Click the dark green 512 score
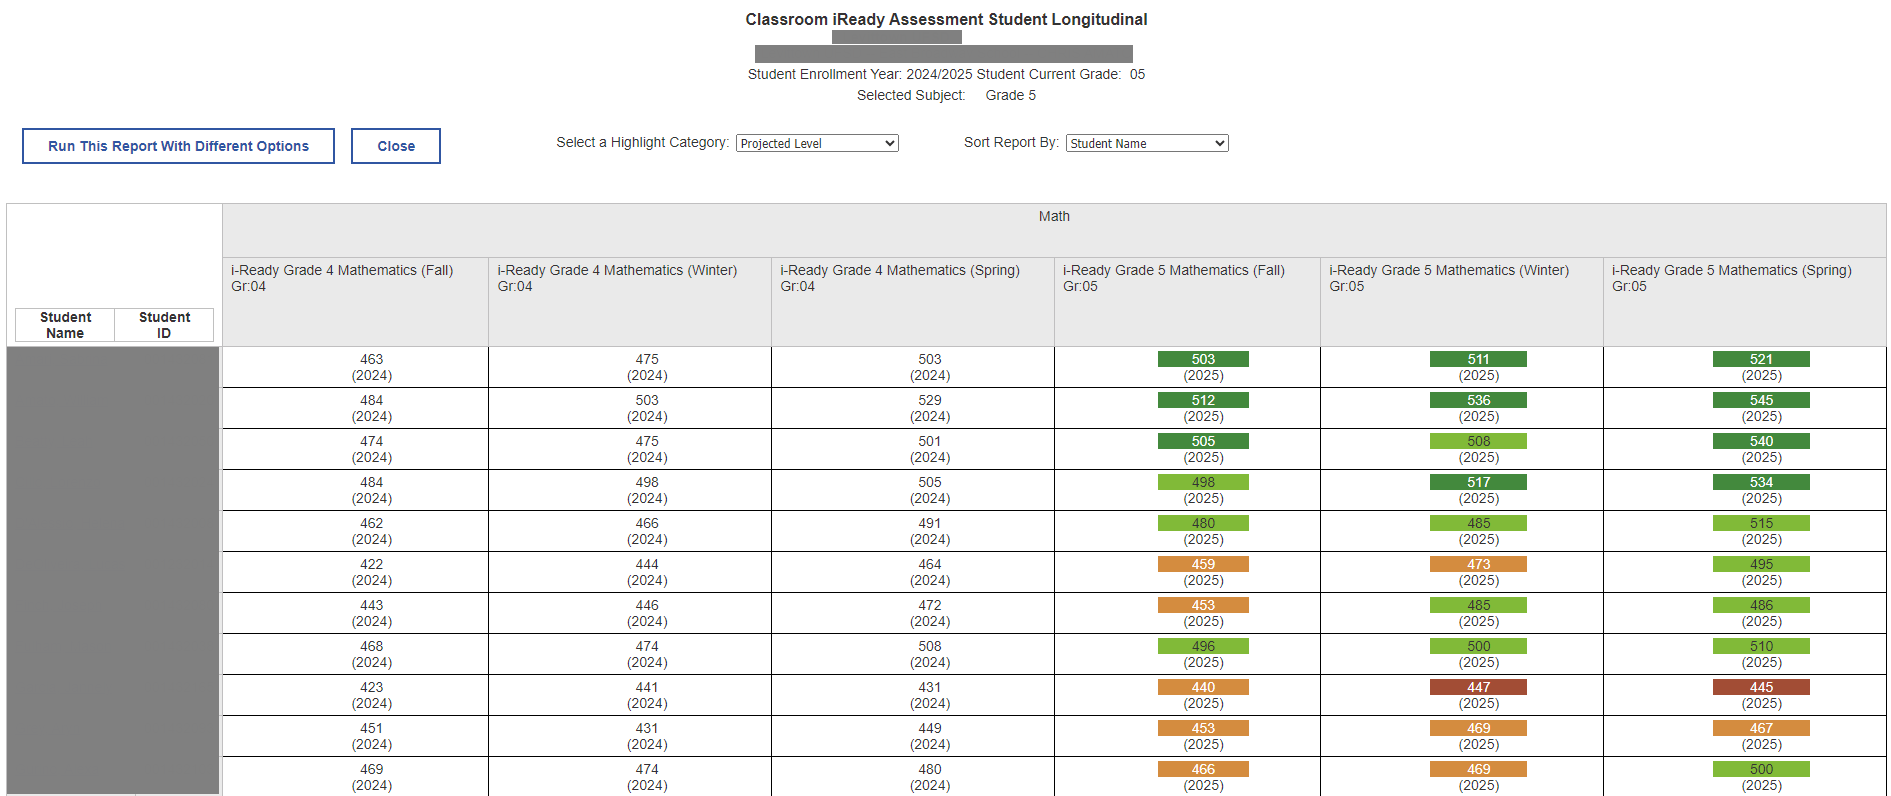1891x796 pixels. 1203,400
